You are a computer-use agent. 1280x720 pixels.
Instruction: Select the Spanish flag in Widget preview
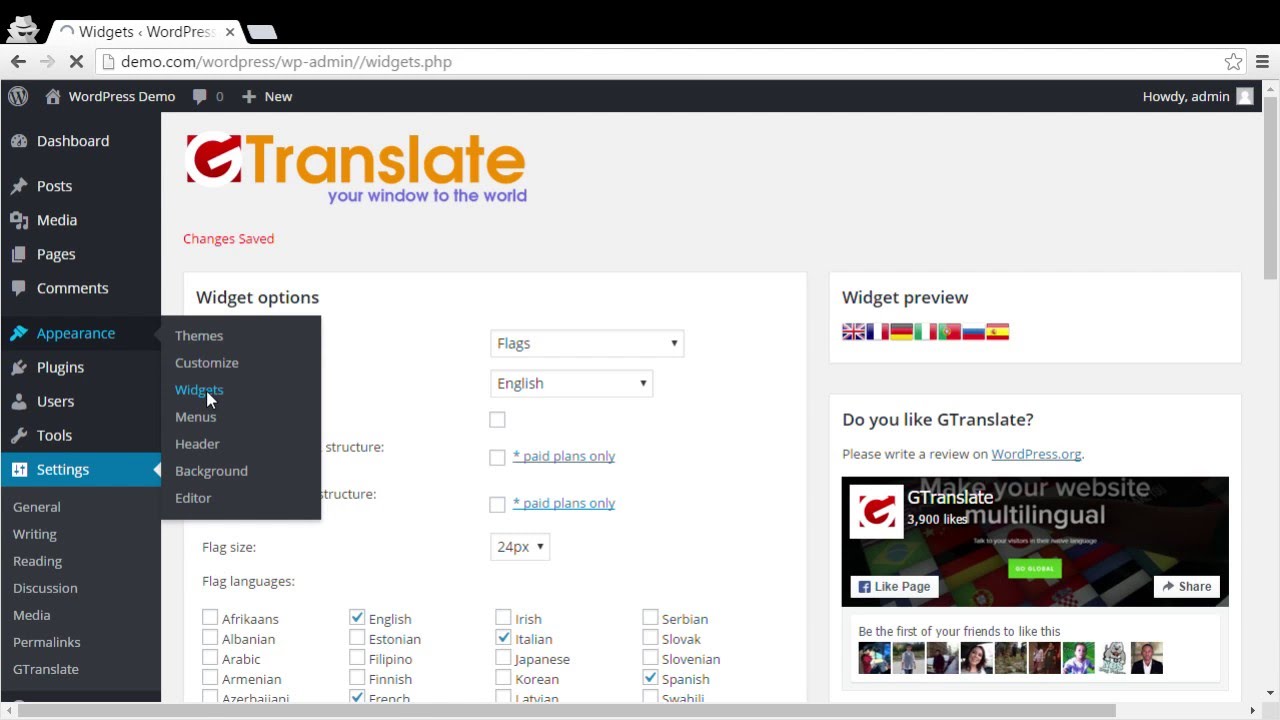[x=998, y=332]
